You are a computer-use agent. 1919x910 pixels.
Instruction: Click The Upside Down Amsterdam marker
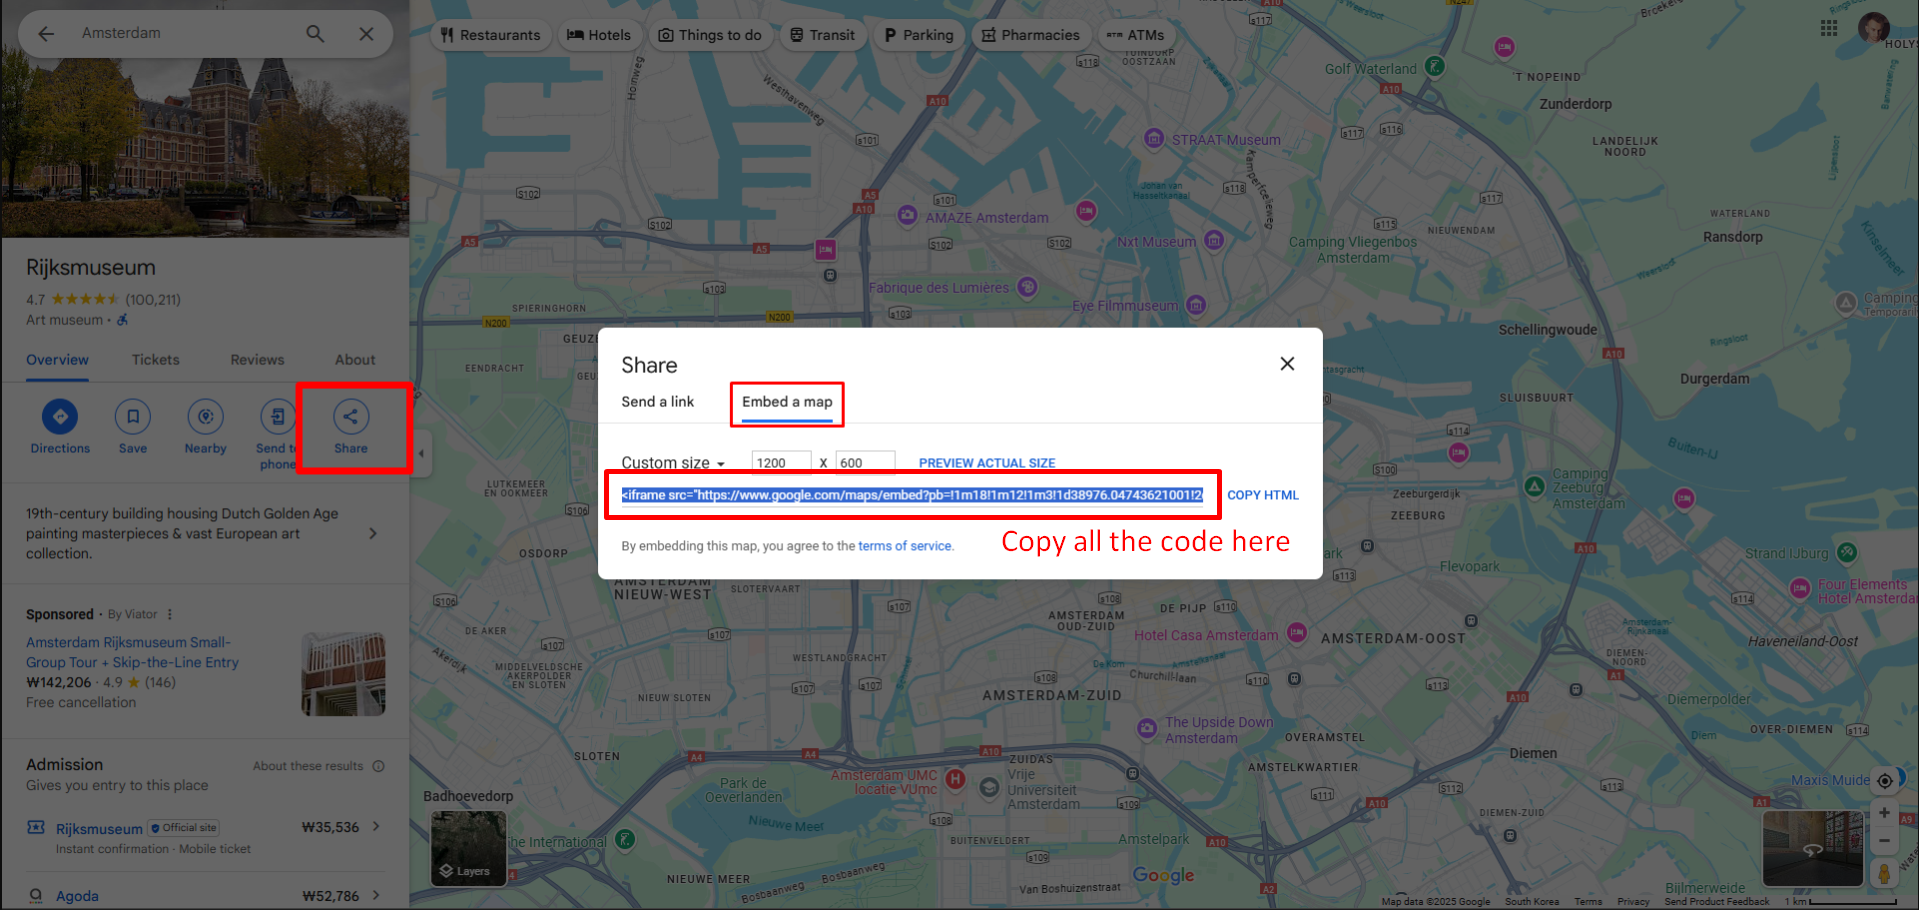point(1147,728)
